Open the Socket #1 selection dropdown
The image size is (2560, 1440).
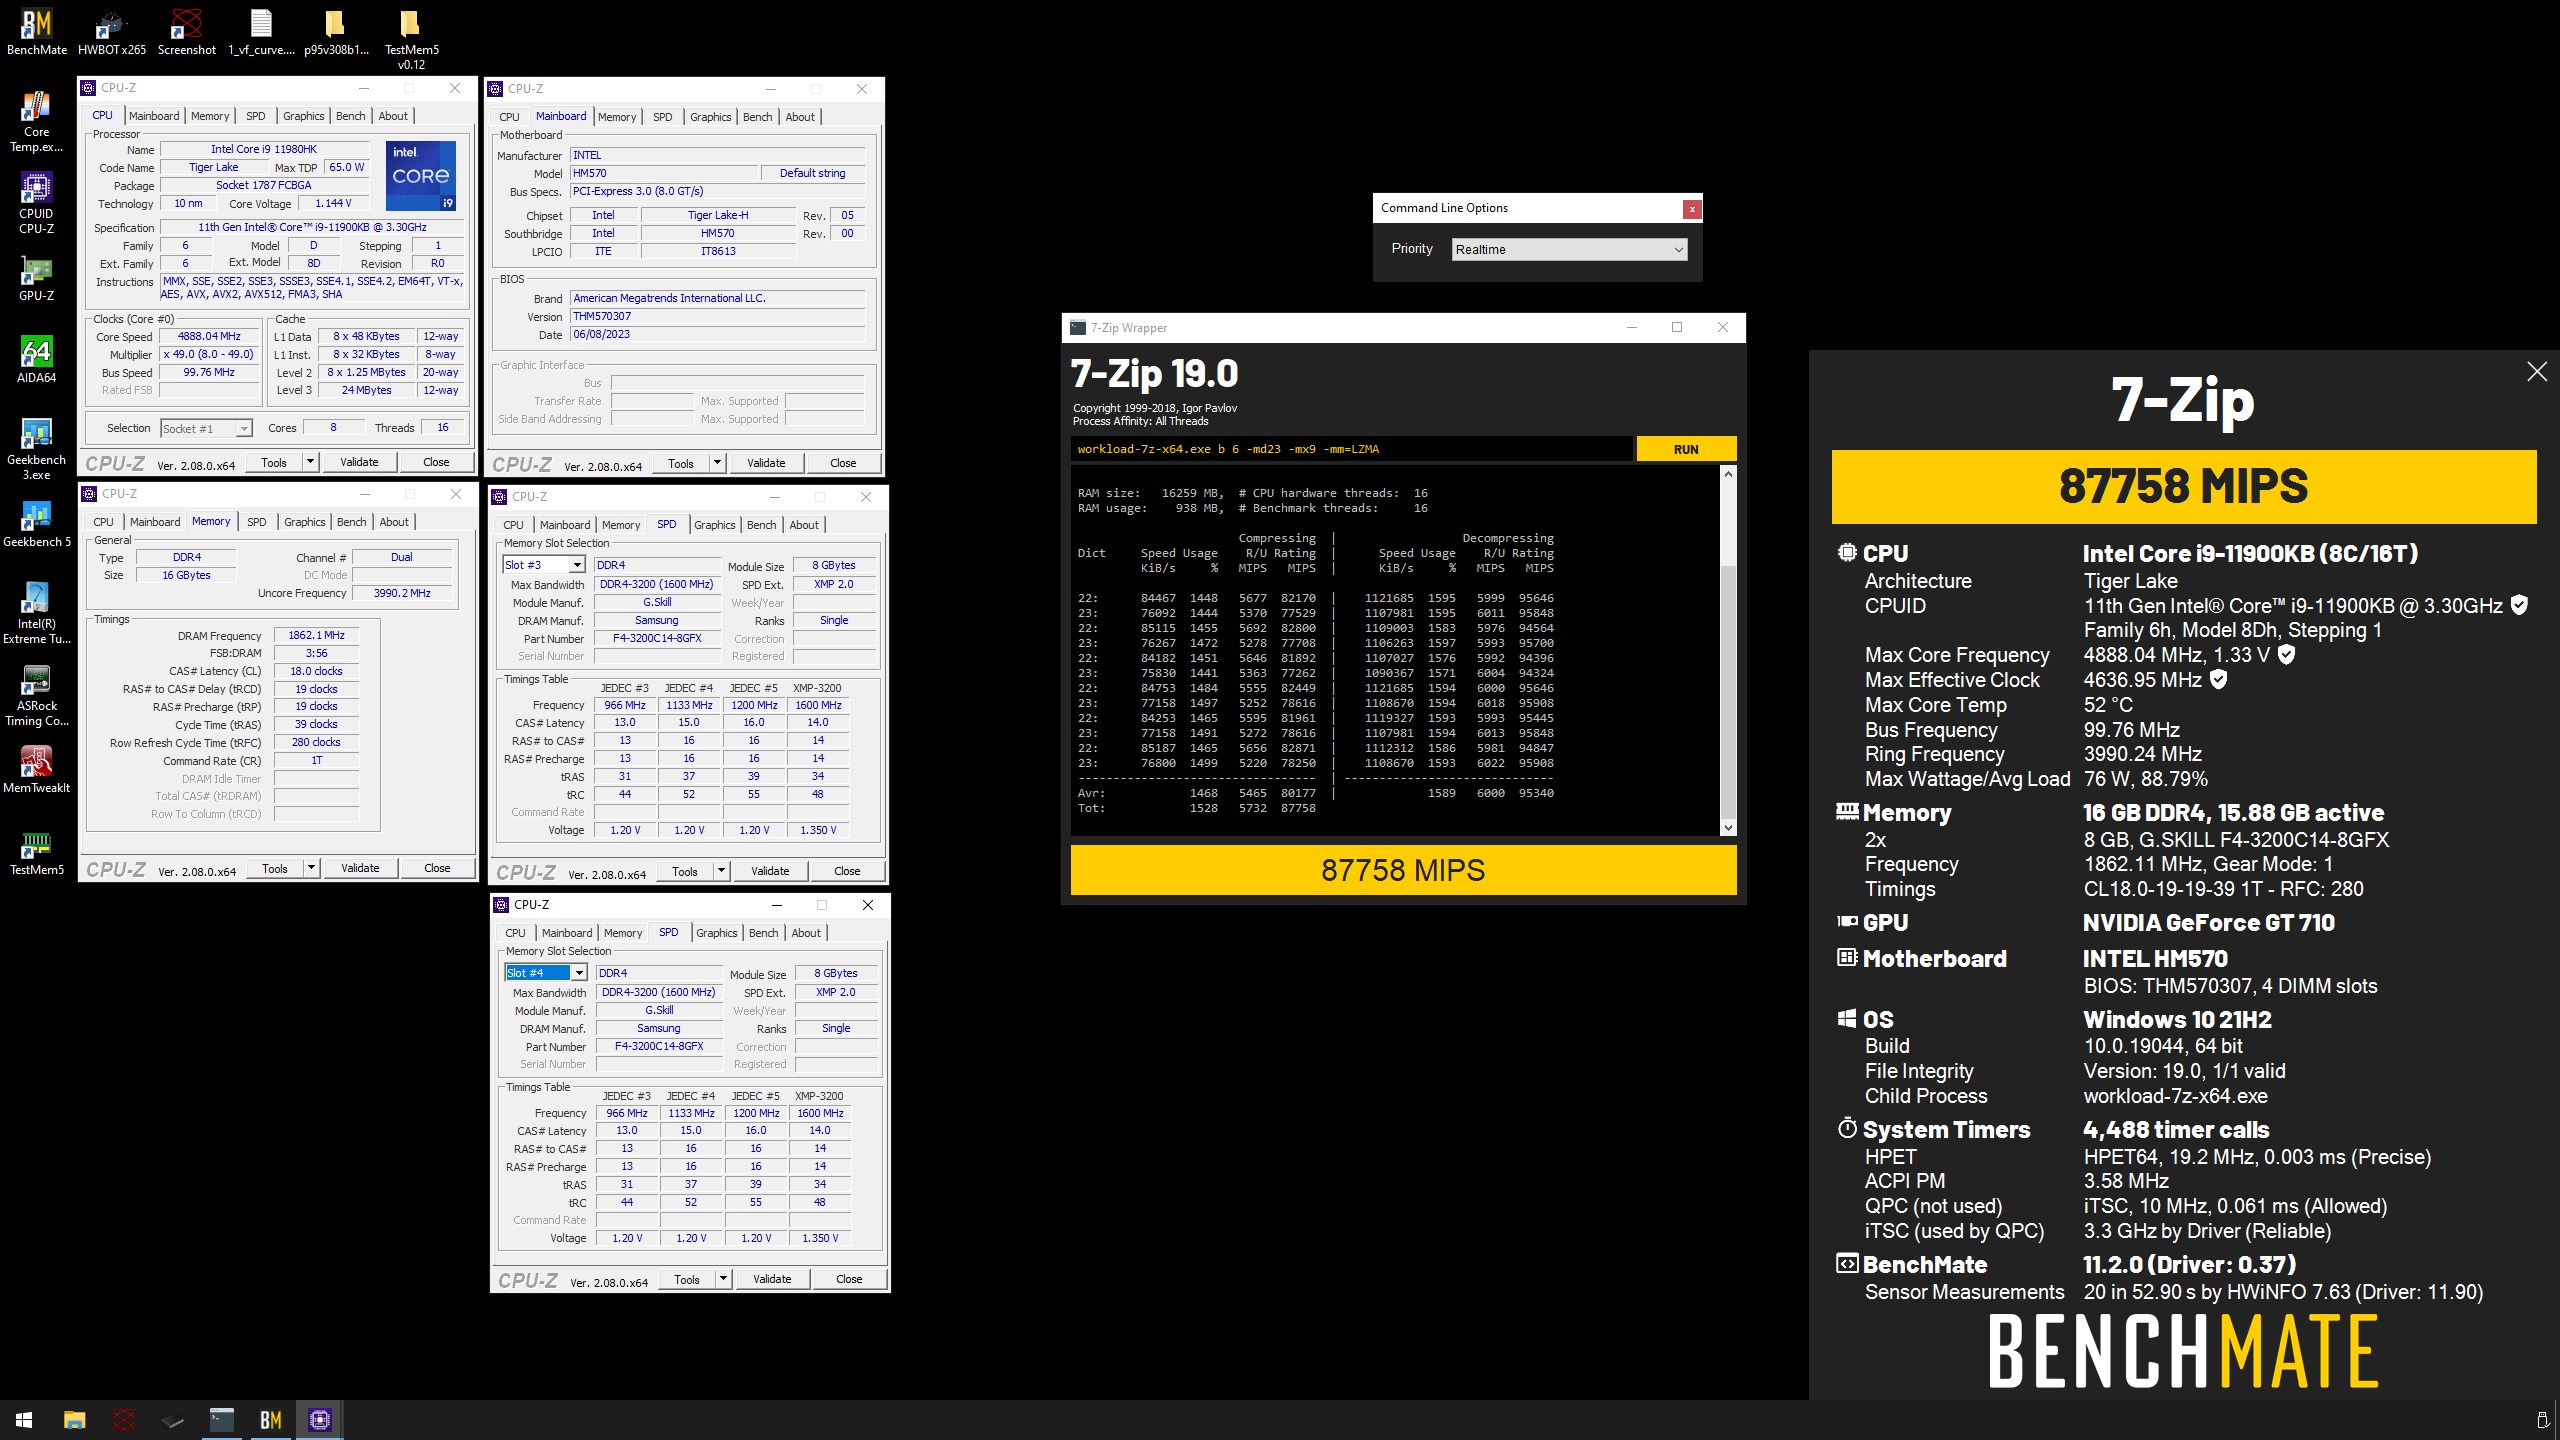click(x=205, y=429)
